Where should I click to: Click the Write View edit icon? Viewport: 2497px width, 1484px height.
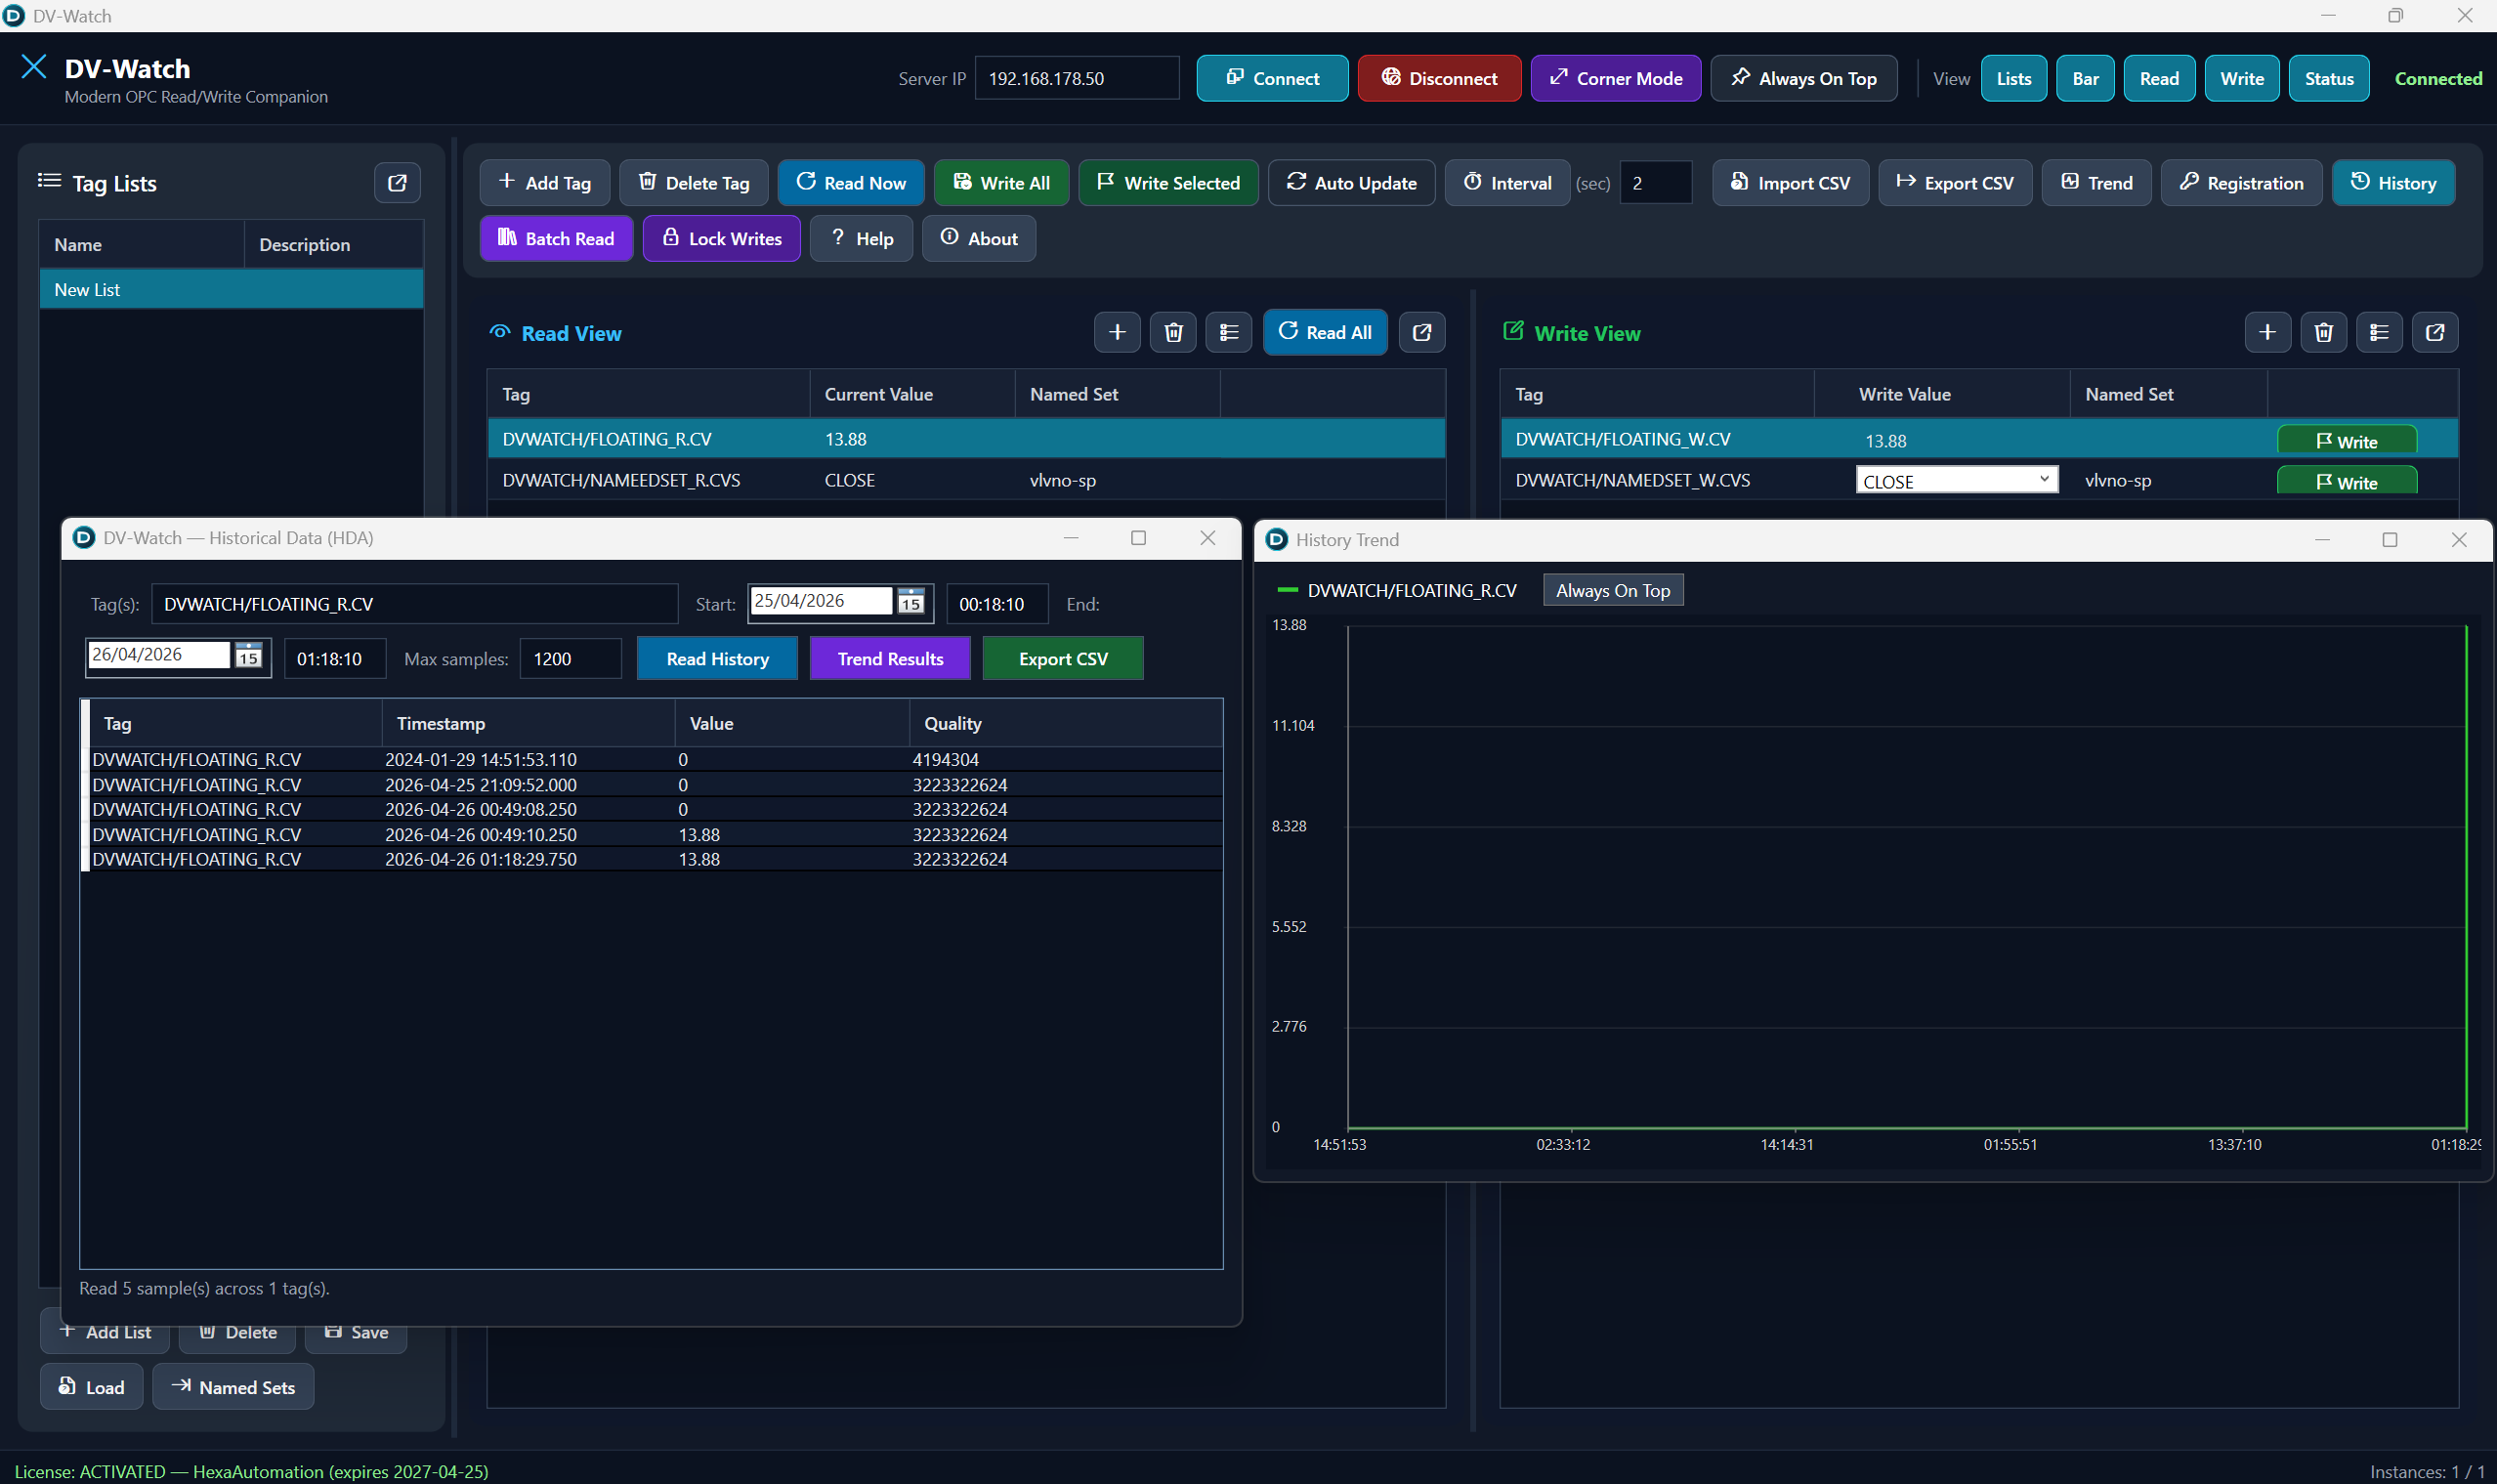1513,331
